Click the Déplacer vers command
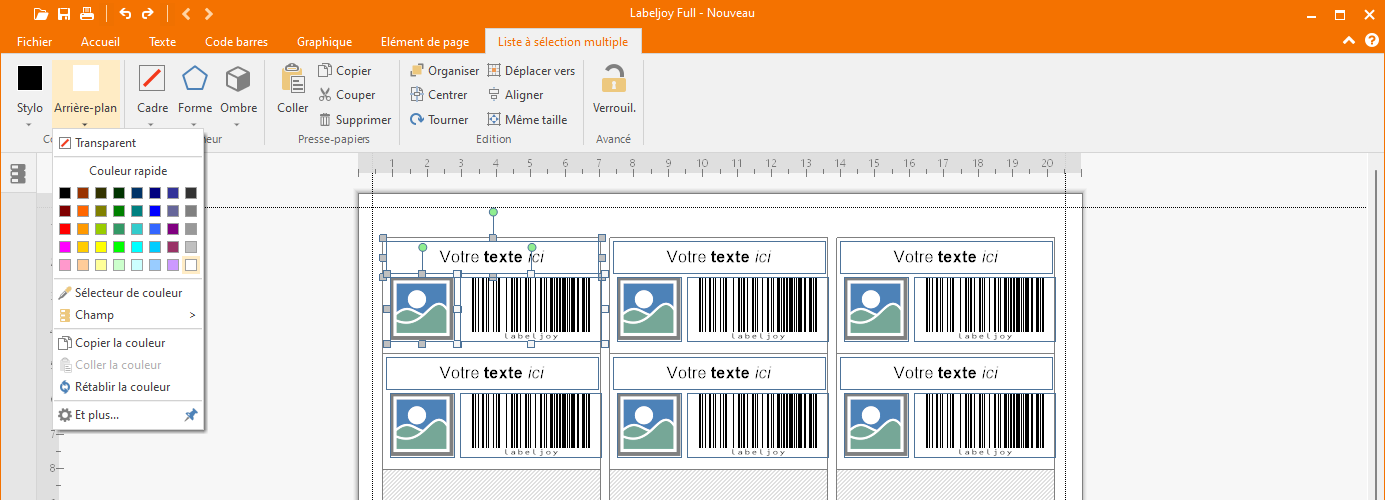Image resolution: width=1385 pixels, height=500 pixels. [x=531, y=71]
